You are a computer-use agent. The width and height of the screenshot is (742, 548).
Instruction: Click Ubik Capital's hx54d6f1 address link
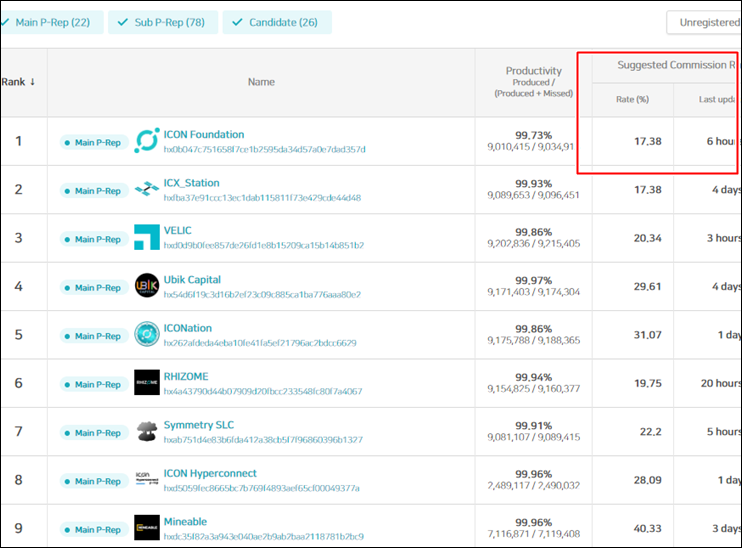click(x=262, y=294)
